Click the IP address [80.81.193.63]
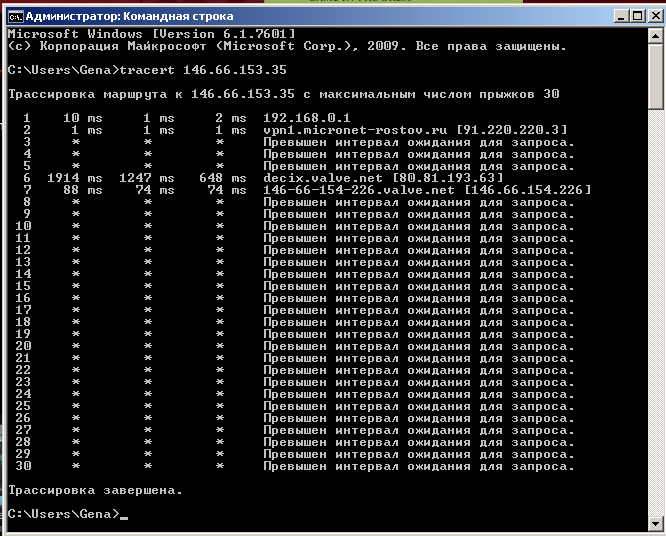666x536 pixels. (x=448, y=178)
